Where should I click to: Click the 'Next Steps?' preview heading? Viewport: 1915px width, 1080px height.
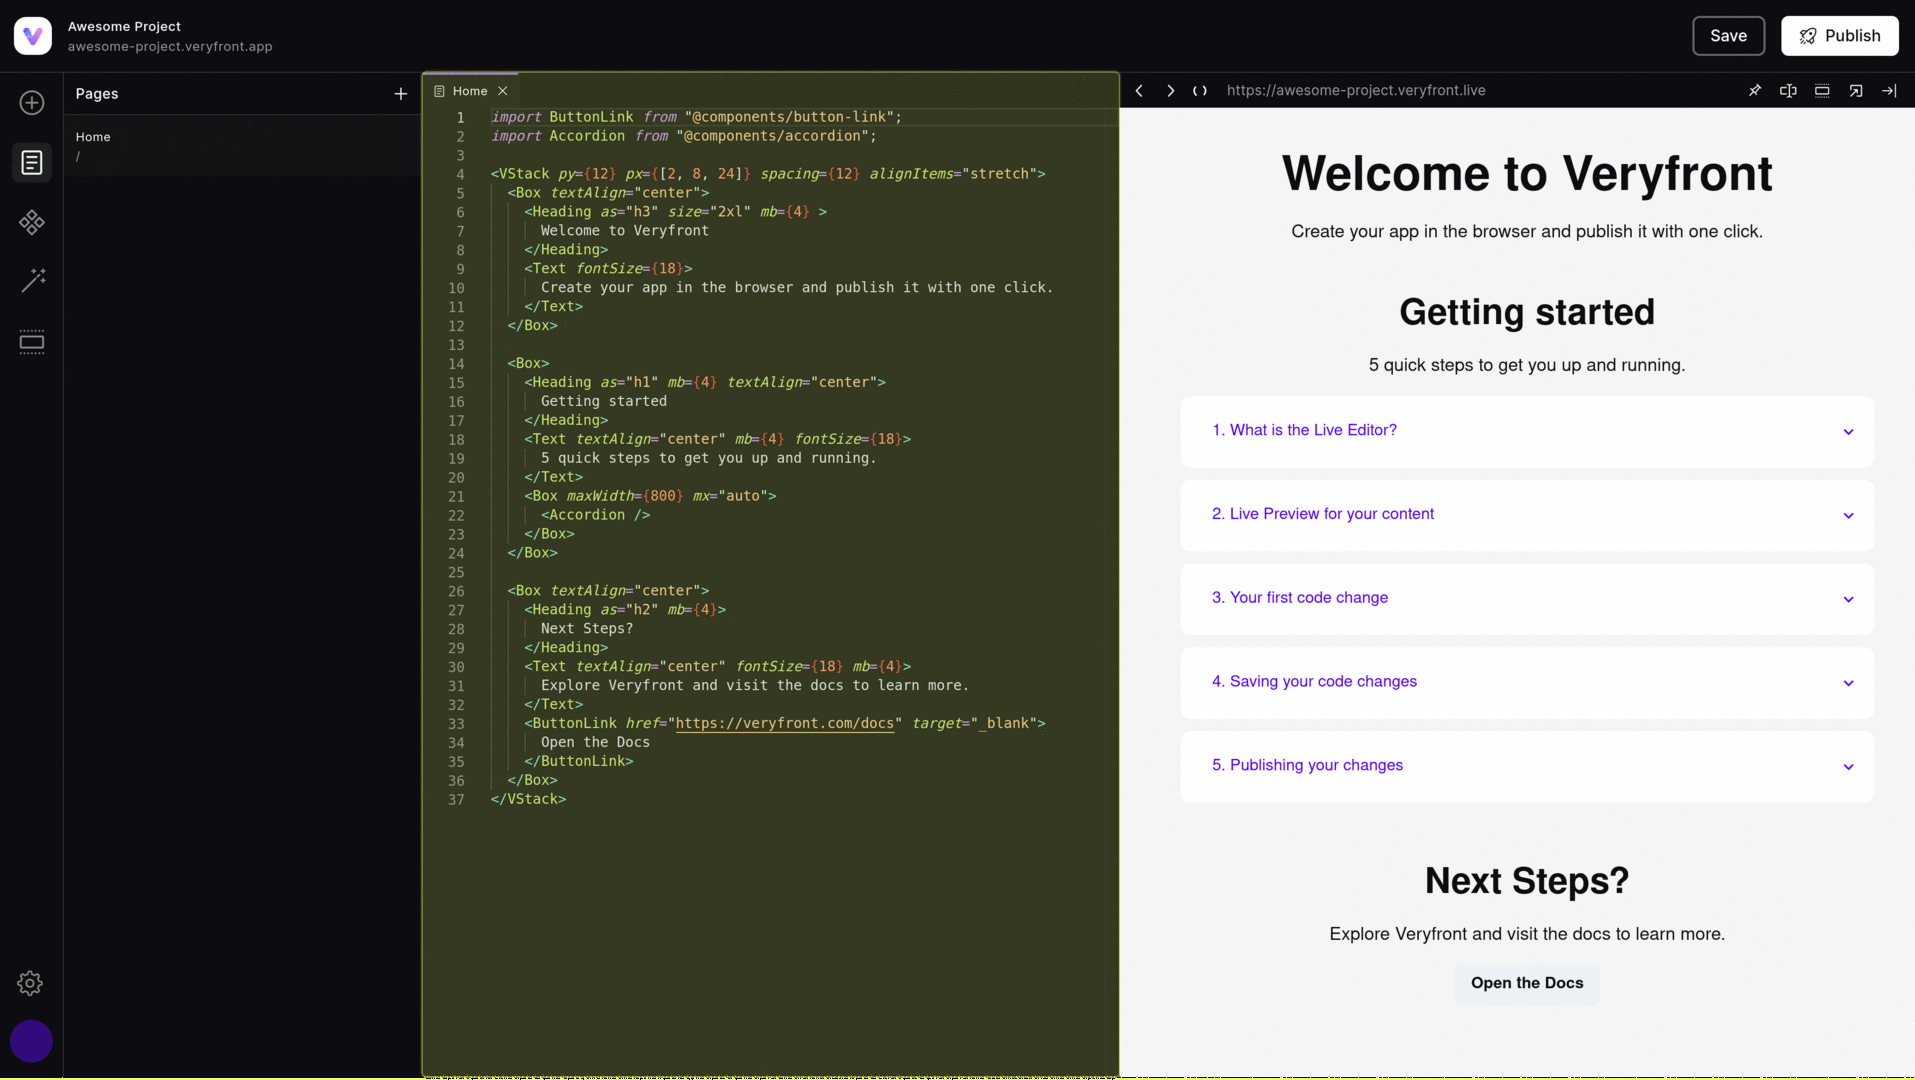point(1527,881)
